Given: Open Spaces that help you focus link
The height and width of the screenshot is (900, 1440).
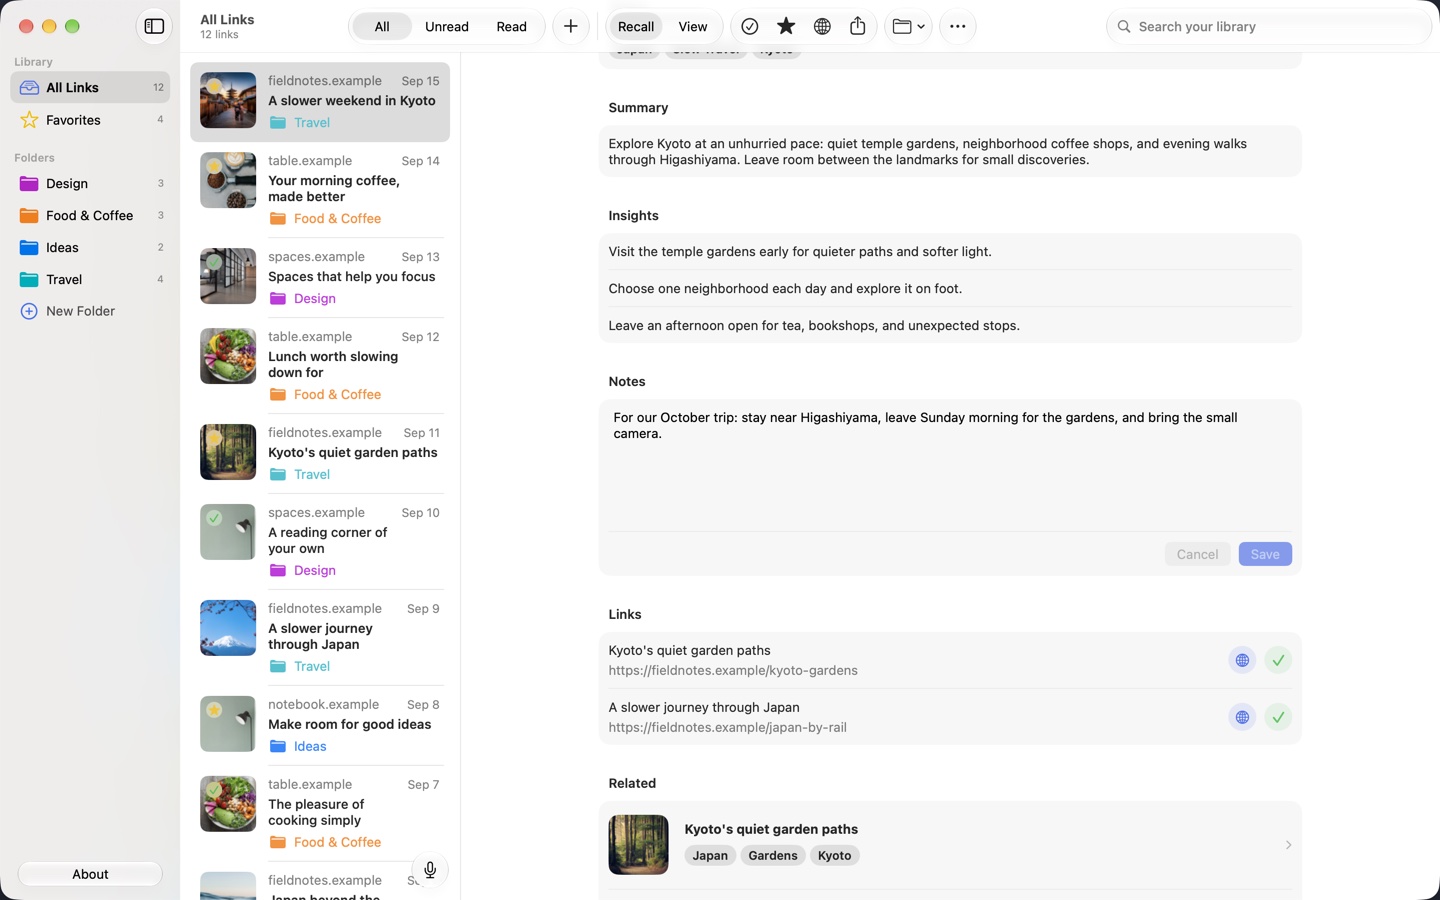Looking at the screenshot, I should pyautogui.click(x=320, y=277).
